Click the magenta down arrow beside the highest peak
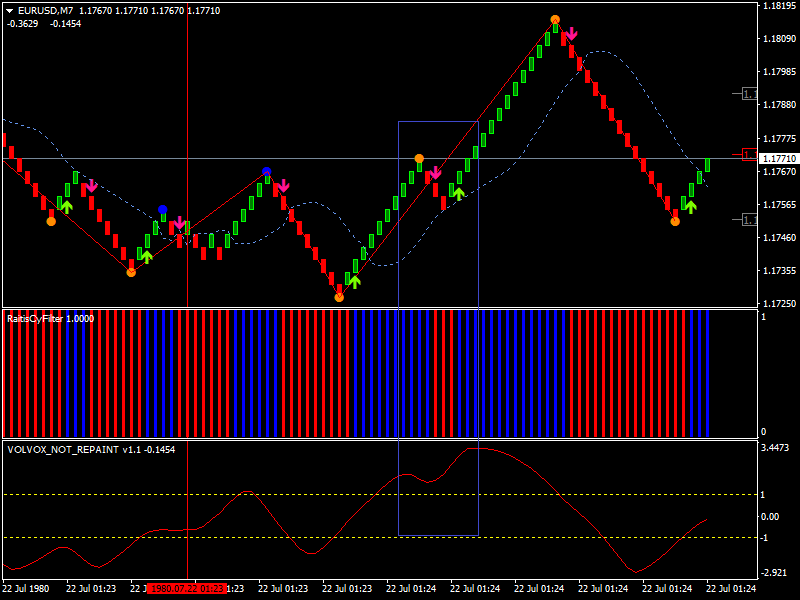 [x=571, y=35]
